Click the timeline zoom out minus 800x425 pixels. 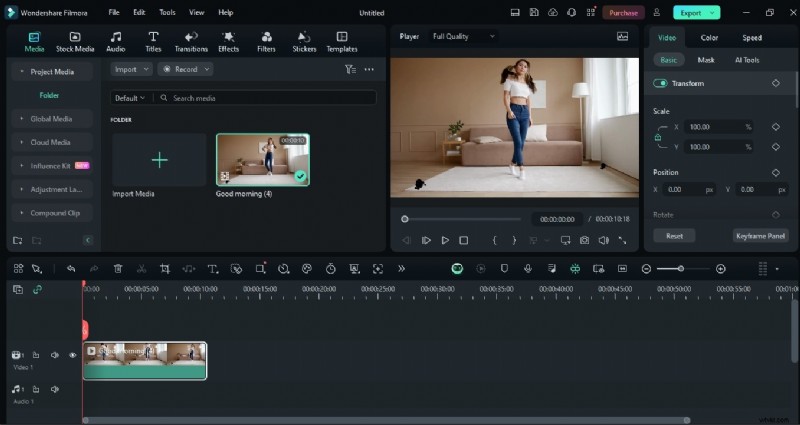pyautogui.click(x=646, y=269)
